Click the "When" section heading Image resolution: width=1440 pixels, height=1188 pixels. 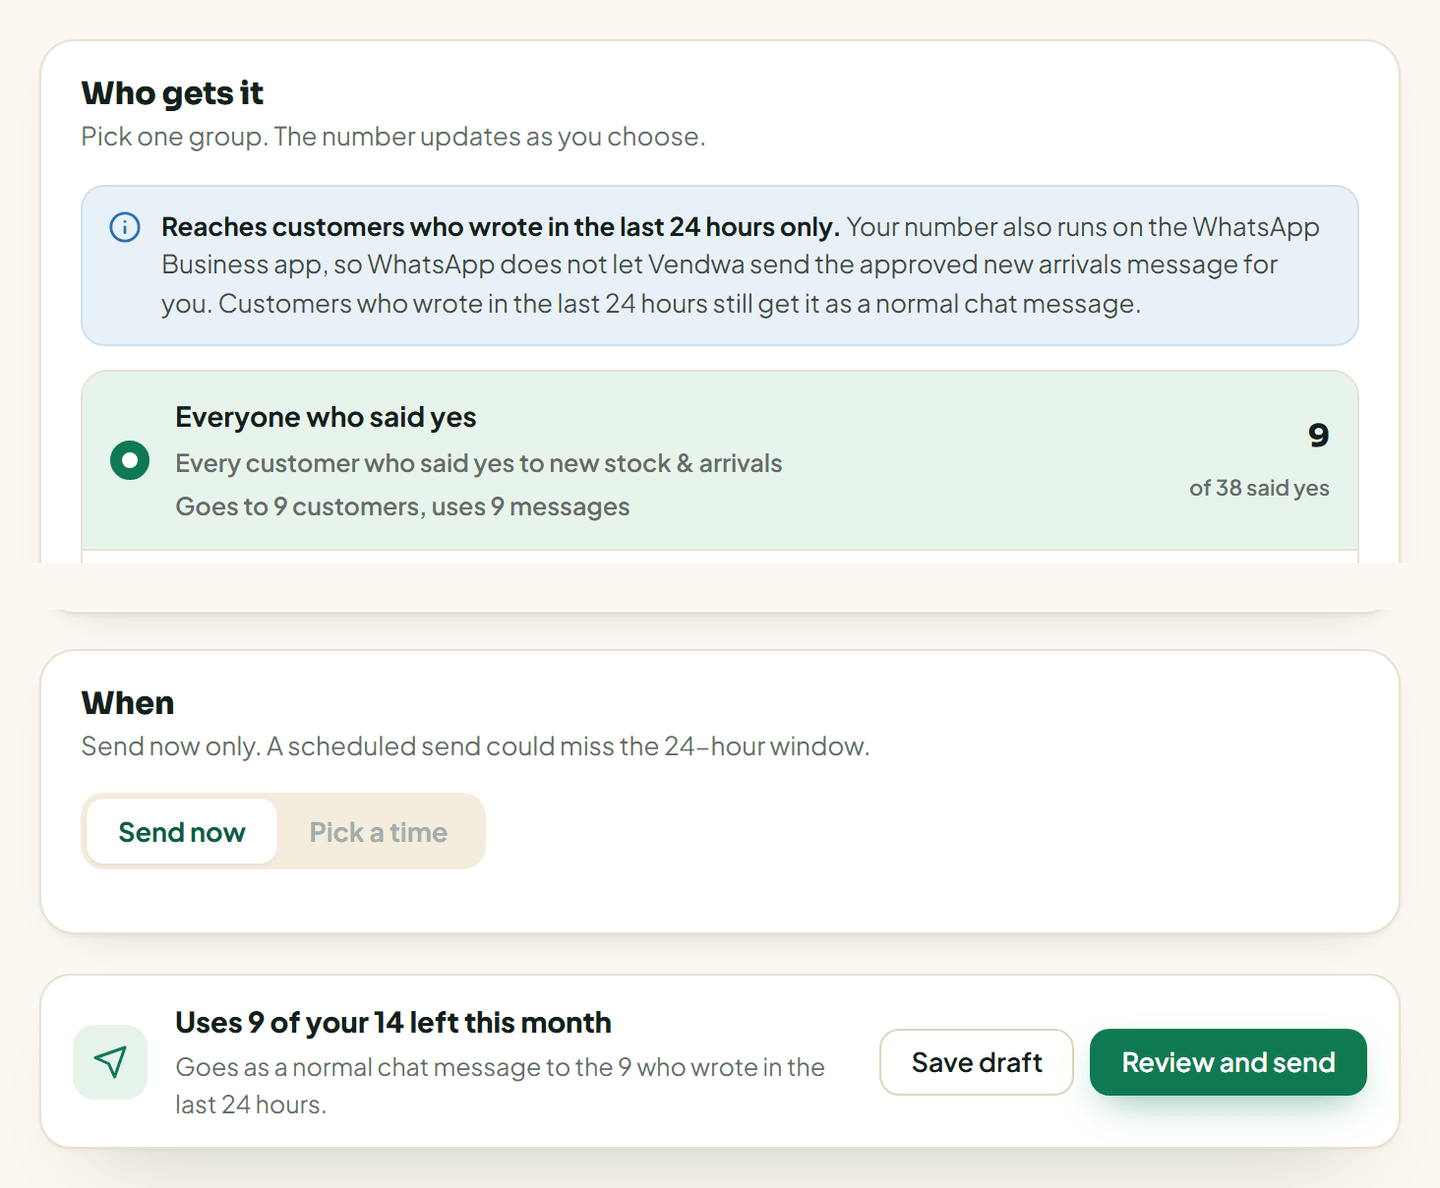(128, 703)
